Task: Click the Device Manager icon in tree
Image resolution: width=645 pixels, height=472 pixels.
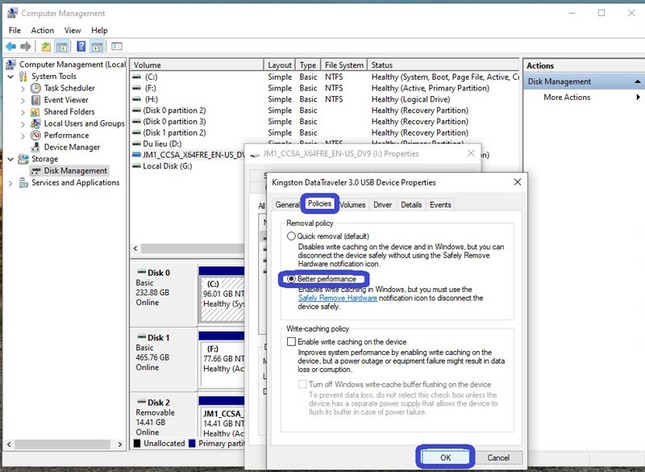Action: pyautogui.click(x=36, y=147)
